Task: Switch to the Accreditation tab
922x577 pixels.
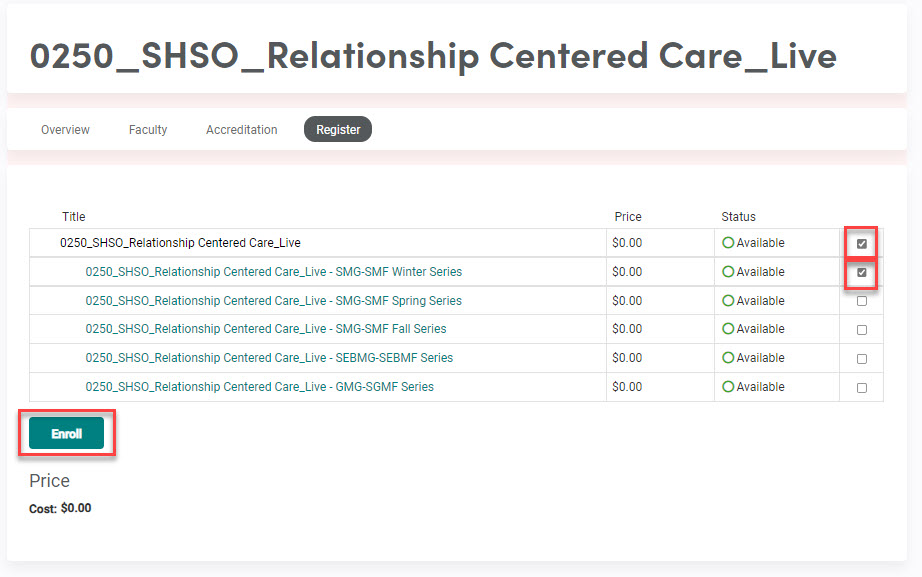Action: 241,129
